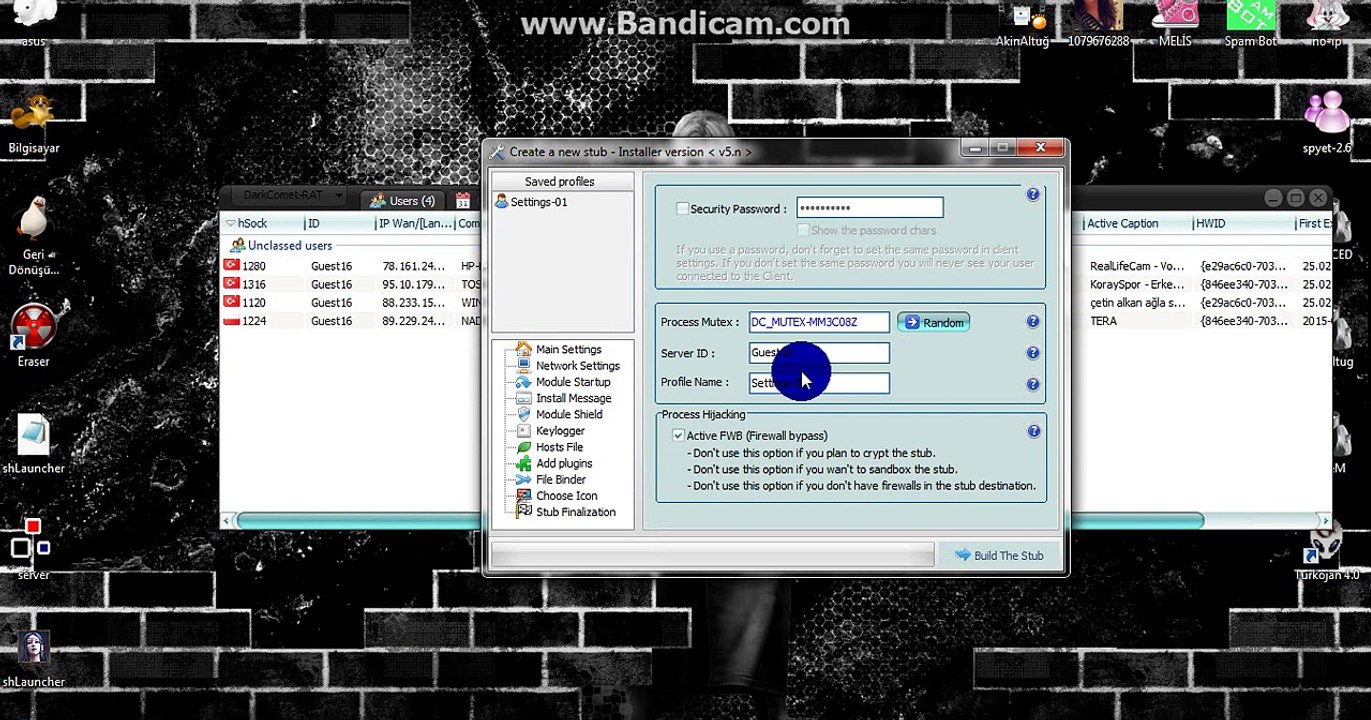Click the IP cell 78.161.24...
Viewport: 1371px width, 720px height.
[x=413, y=266]
